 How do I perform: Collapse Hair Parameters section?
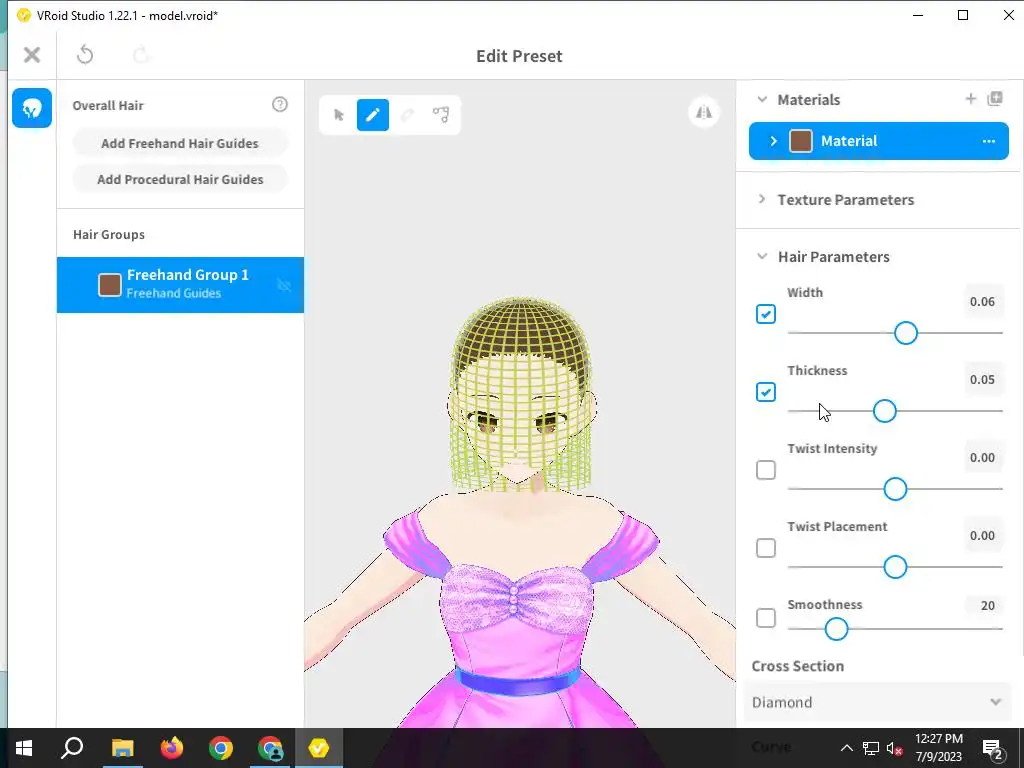[761, 257]
